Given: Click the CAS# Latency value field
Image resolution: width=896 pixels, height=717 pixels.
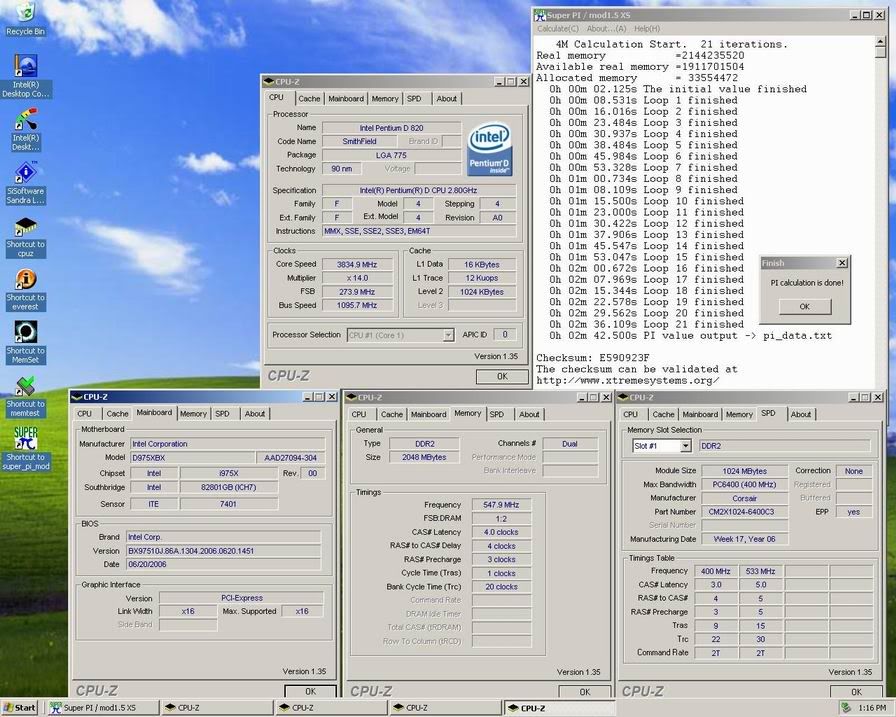Looking at the screenshot, I should coord(502,532).
